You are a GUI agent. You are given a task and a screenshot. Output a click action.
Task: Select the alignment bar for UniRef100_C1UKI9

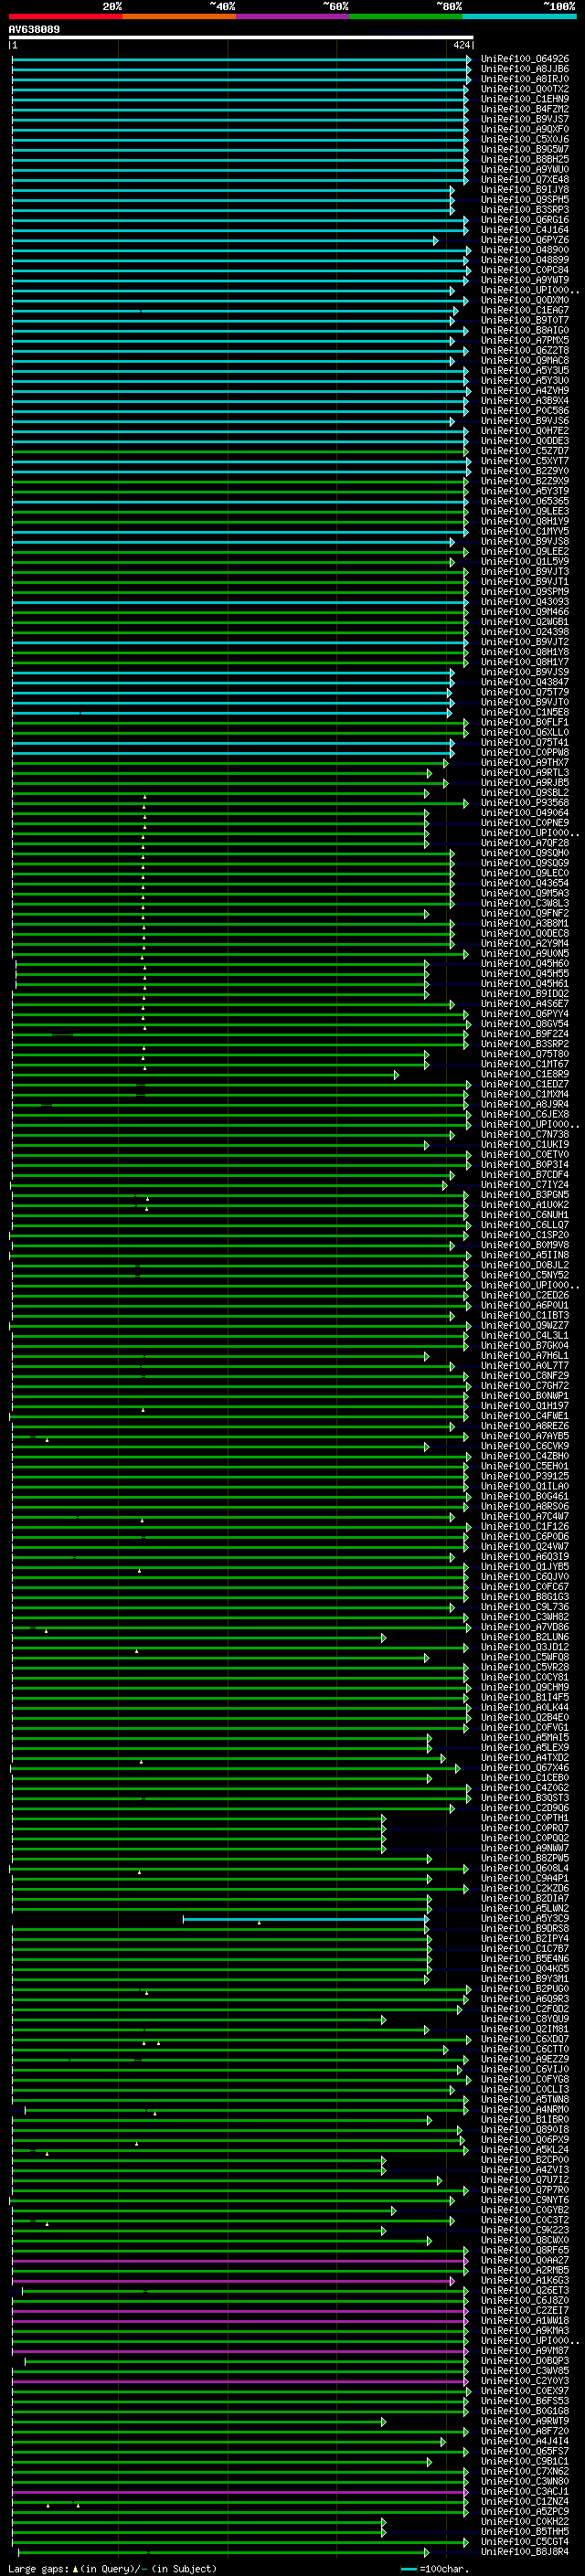pyautogui.click(x=220, y=1145)
